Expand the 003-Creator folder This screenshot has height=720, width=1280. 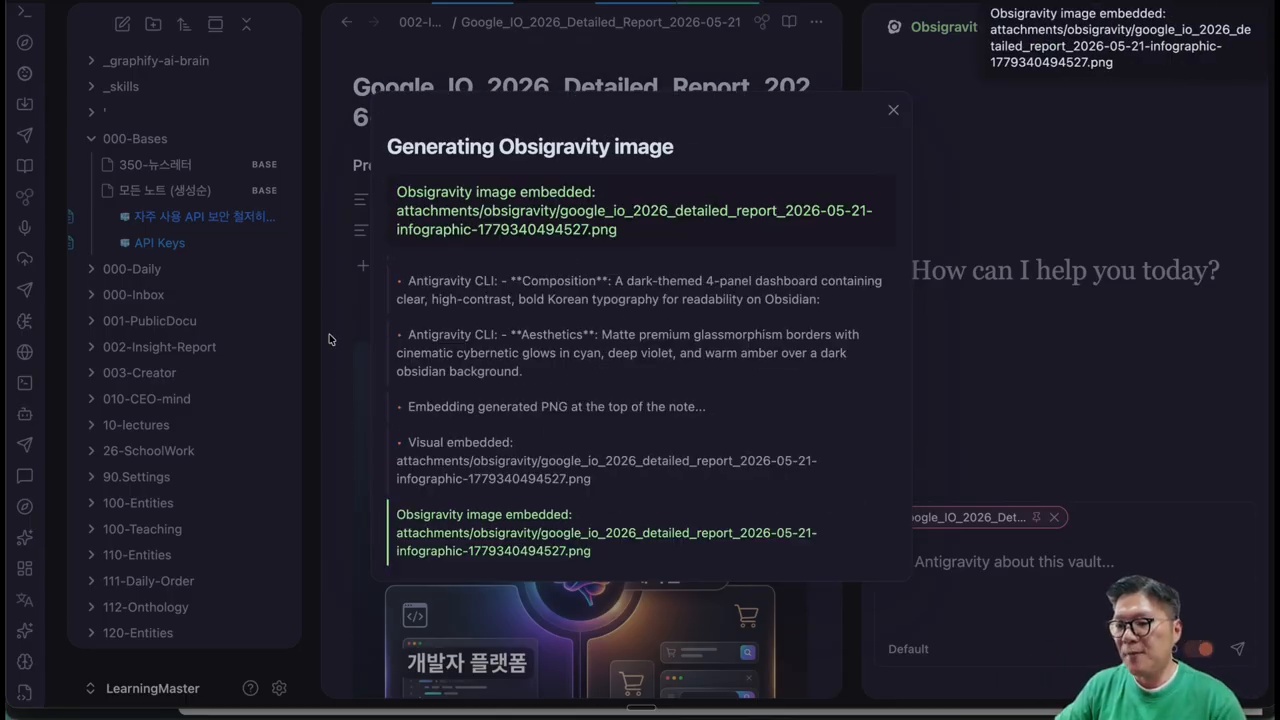click(91, 373)
